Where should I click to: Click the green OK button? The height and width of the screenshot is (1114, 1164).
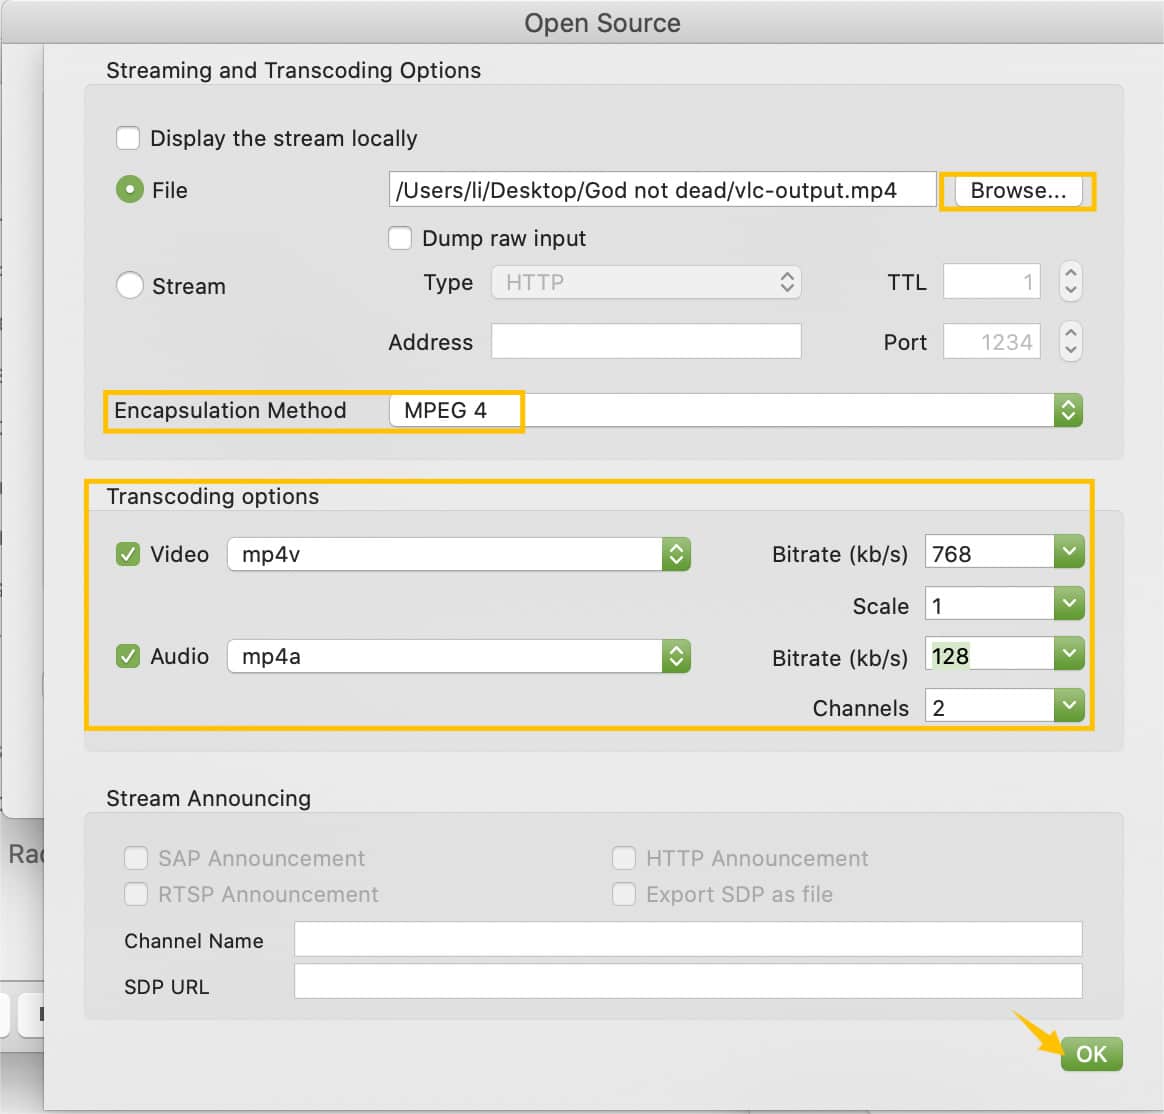(1091, 1054)
